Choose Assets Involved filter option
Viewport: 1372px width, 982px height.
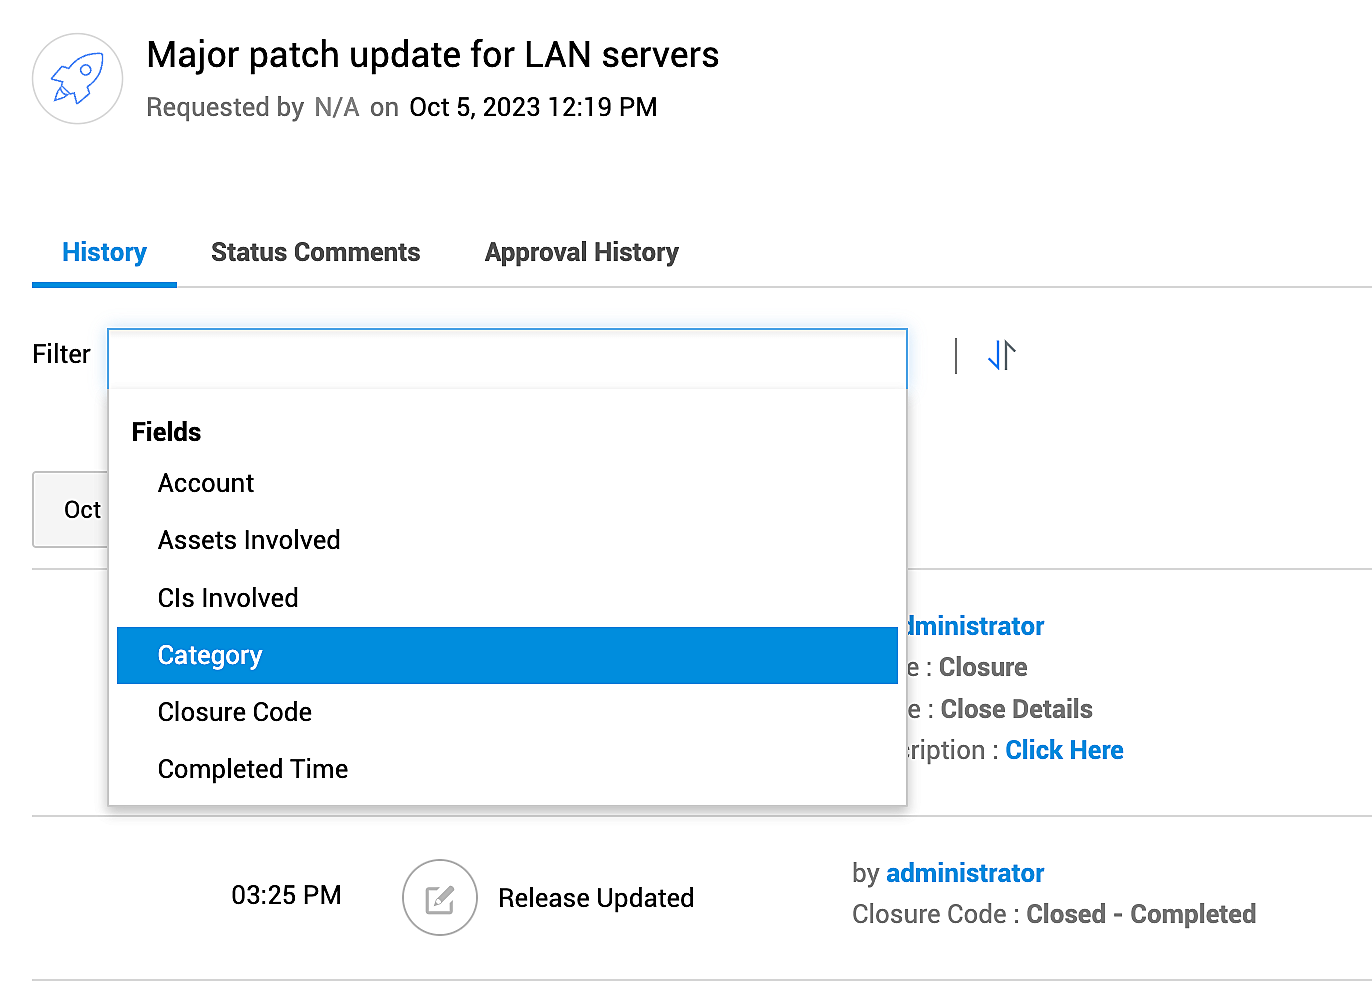coord(249,540)
